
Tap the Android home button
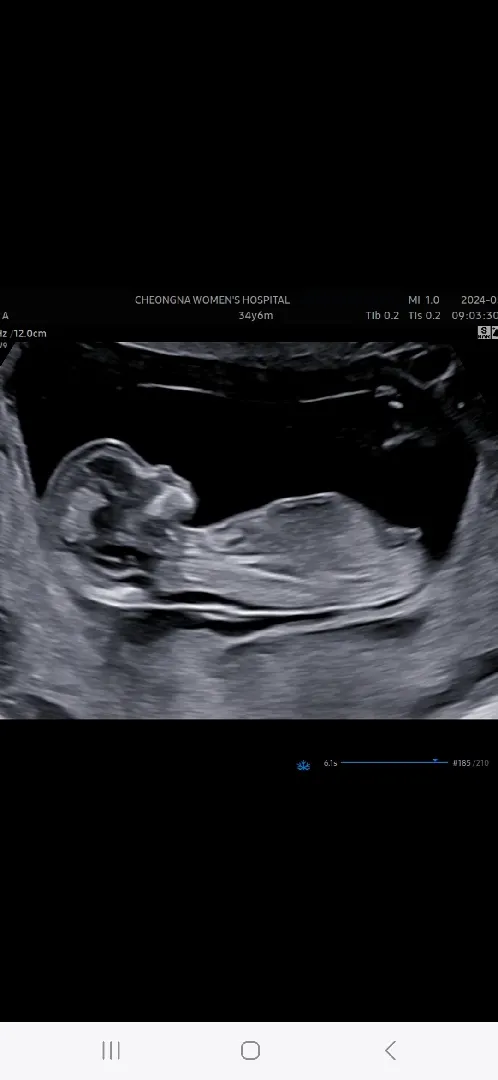(x=250, y=1050)
